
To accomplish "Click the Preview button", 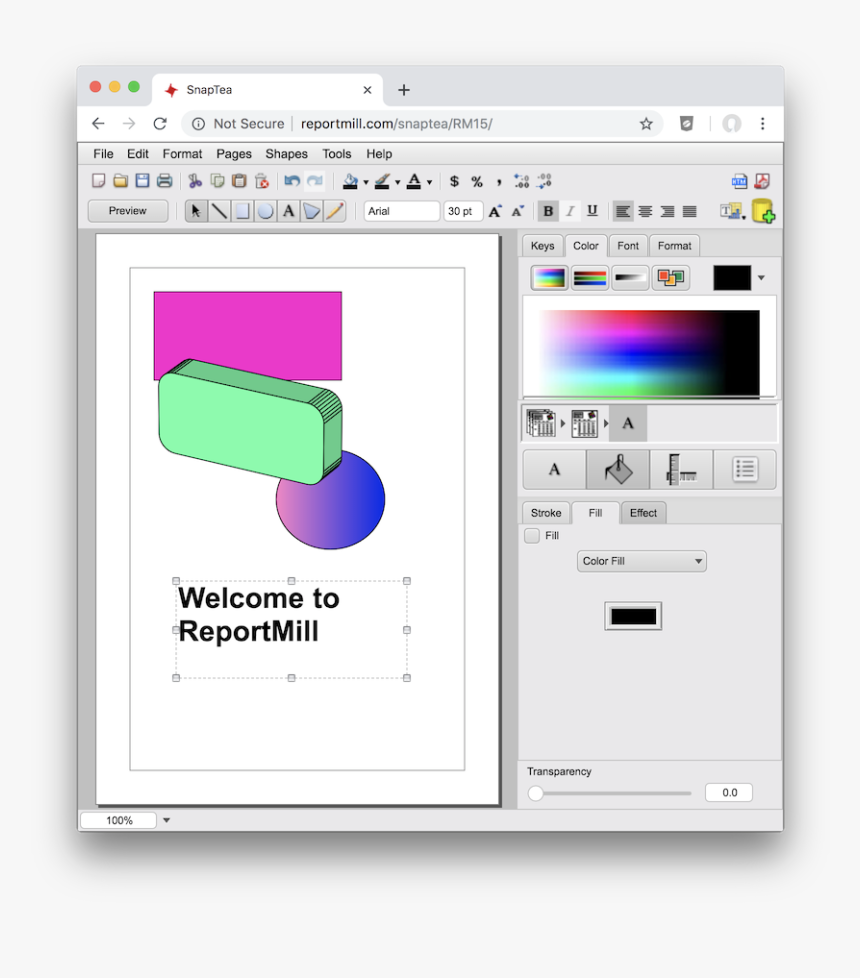I will click(128, 211).
